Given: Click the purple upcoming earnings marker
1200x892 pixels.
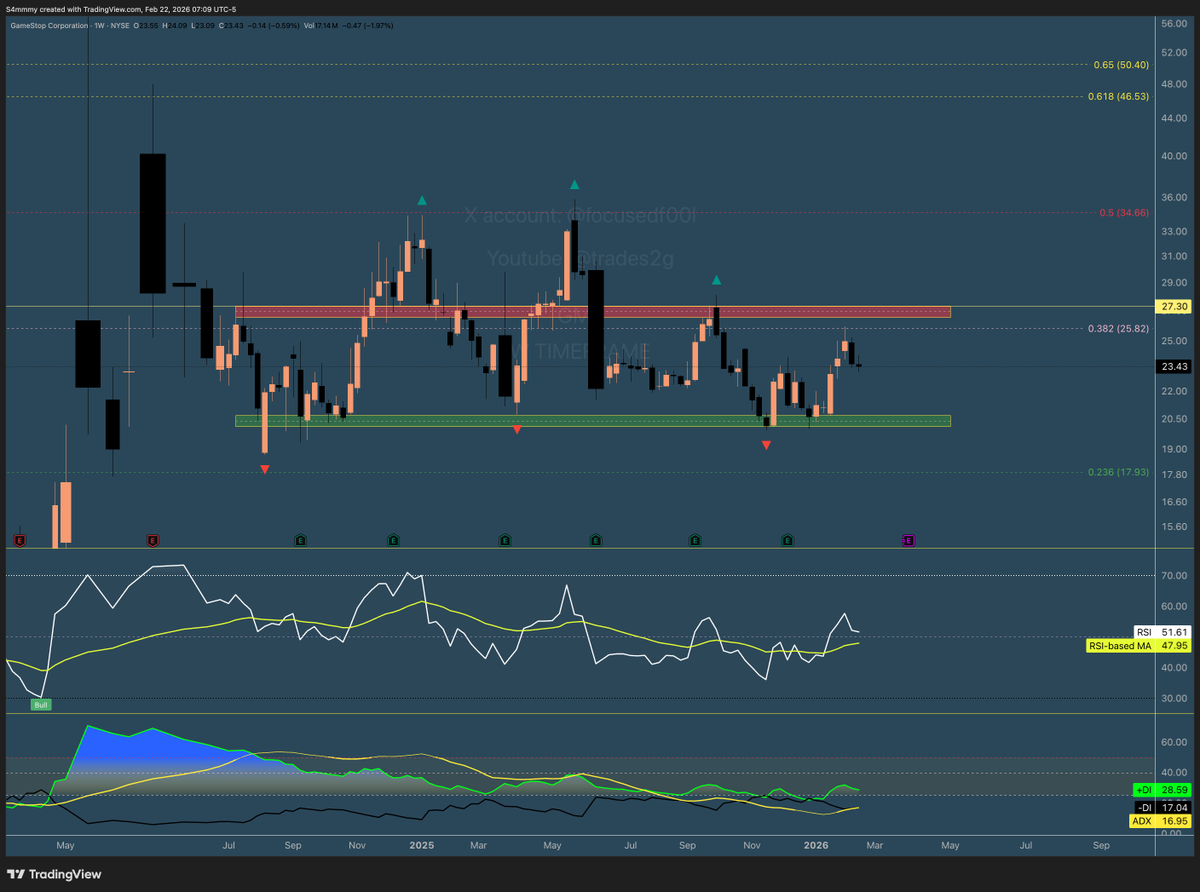Looking at the screenshot, I should [909, 540].
